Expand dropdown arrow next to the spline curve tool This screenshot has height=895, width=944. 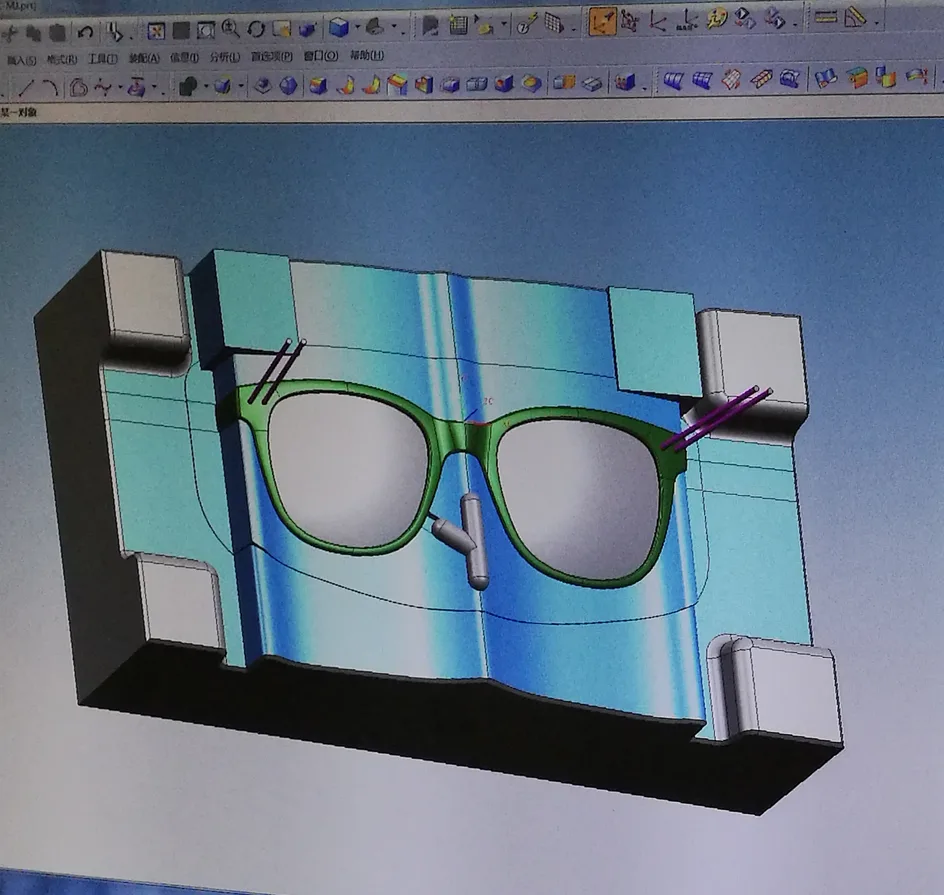tap(120, 88)
